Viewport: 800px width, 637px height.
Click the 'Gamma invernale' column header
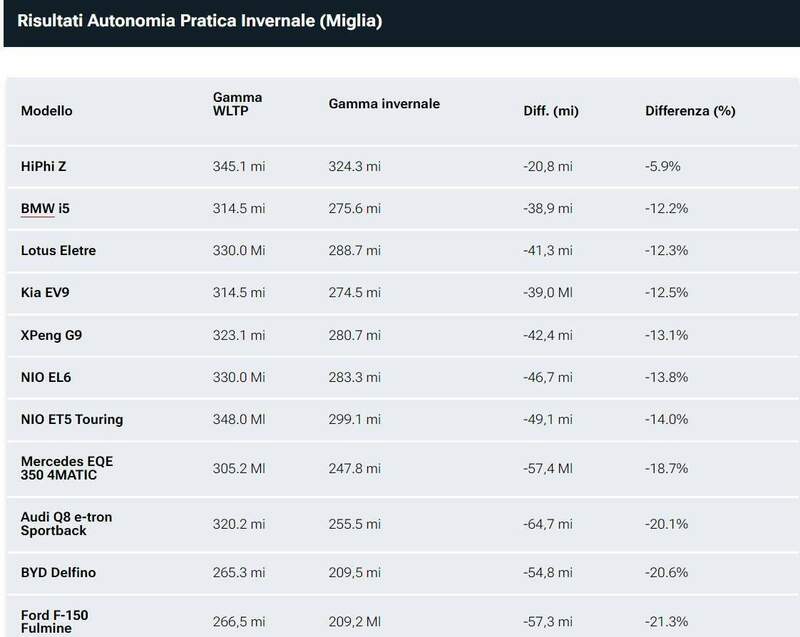(x=384, y=104)
